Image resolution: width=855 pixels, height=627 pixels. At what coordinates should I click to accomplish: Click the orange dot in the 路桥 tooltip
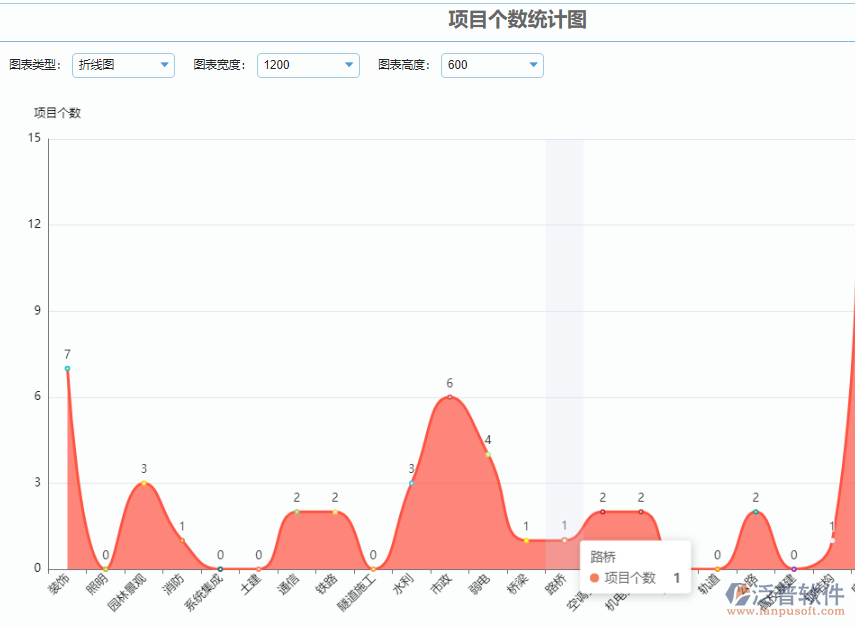pos(594,578)
